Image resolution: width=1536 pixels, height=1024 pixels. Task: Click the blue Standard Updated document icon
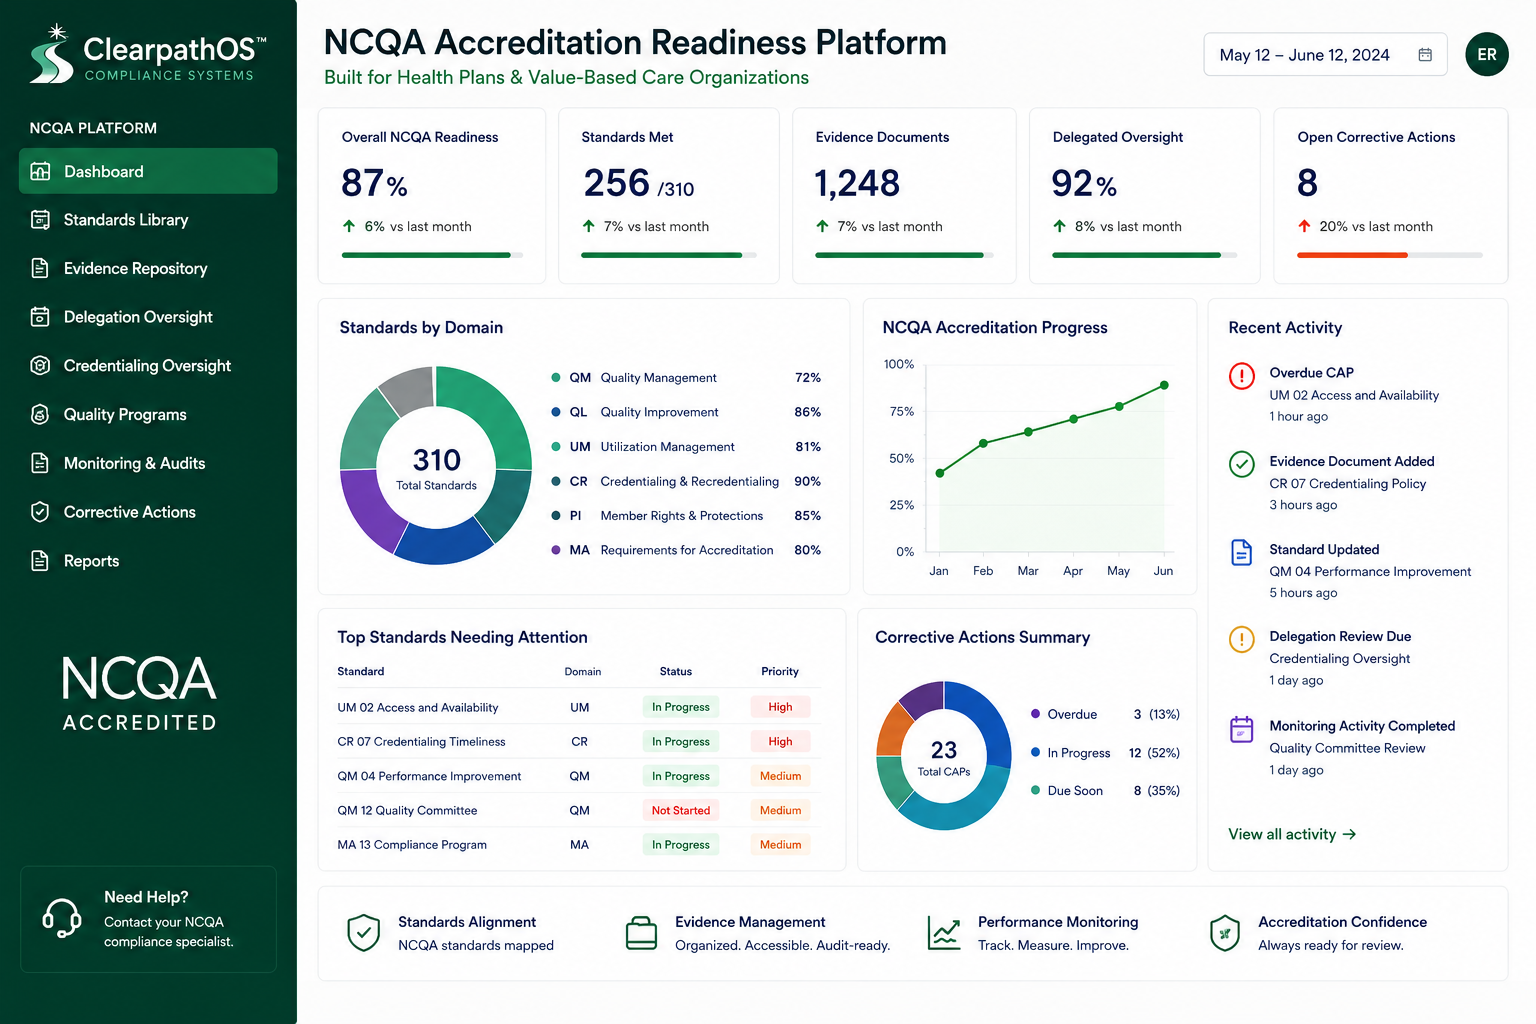pos(1241,552)
